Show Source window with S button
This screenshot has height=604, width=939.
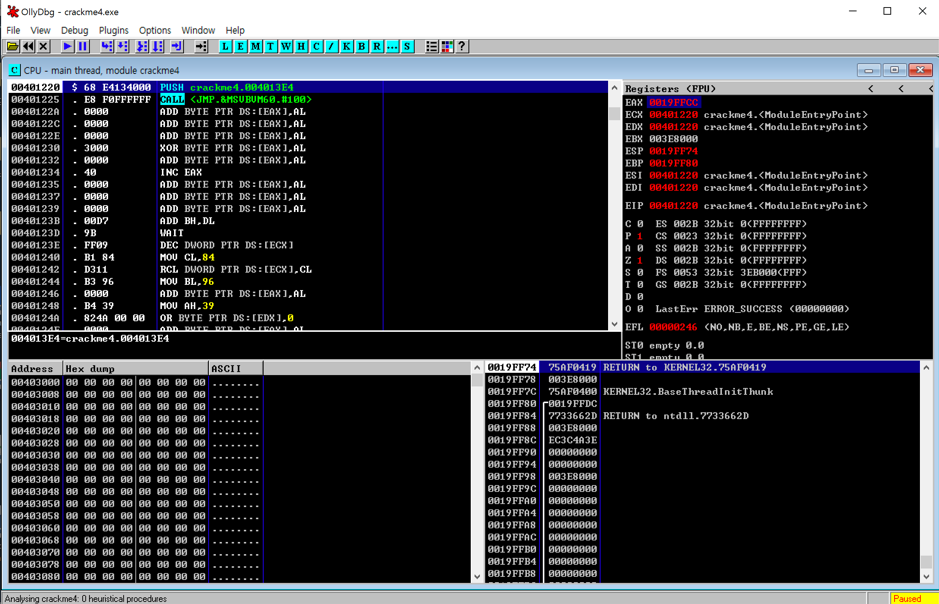click(407, 46)
